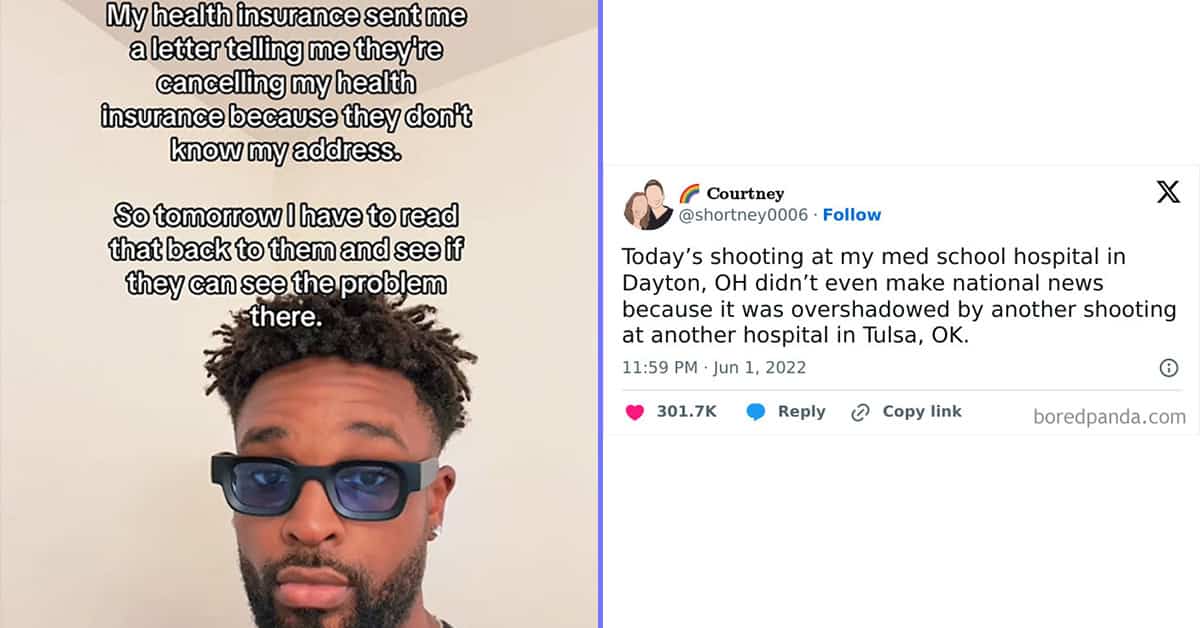The image size is (1200, 628).
Task: Click the chain-link copy icon
Action: click(x=860, y=412)
